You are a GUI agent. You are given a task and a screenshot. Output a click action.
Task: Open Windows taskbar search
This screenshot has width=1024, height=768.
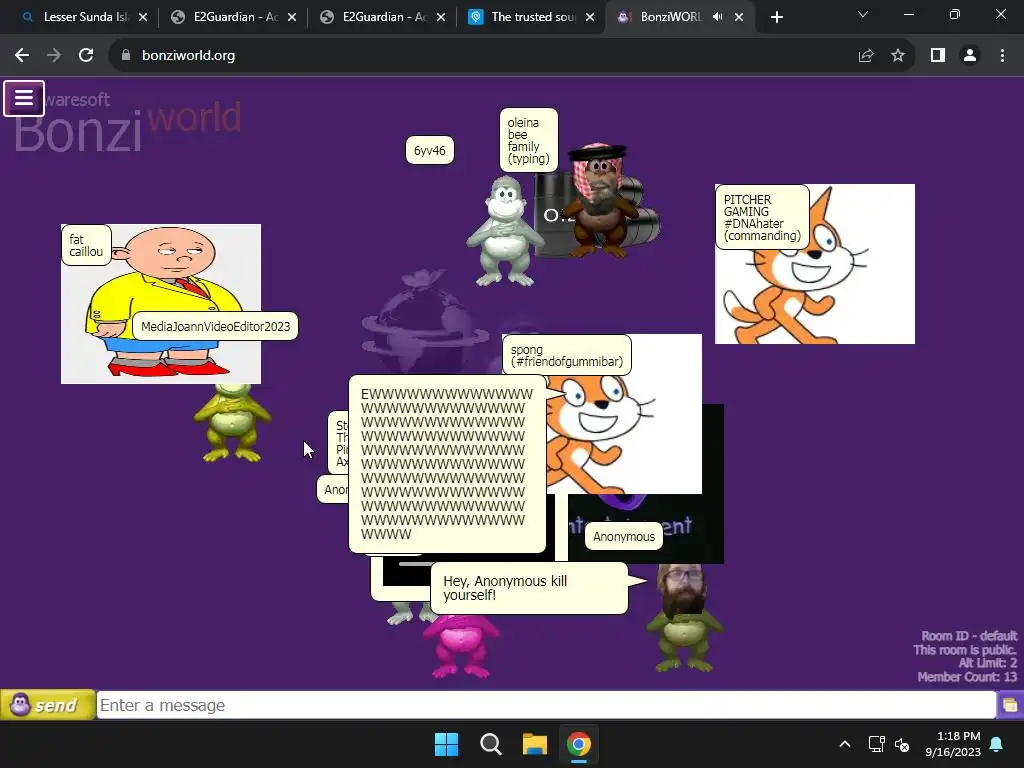point(490,744)
